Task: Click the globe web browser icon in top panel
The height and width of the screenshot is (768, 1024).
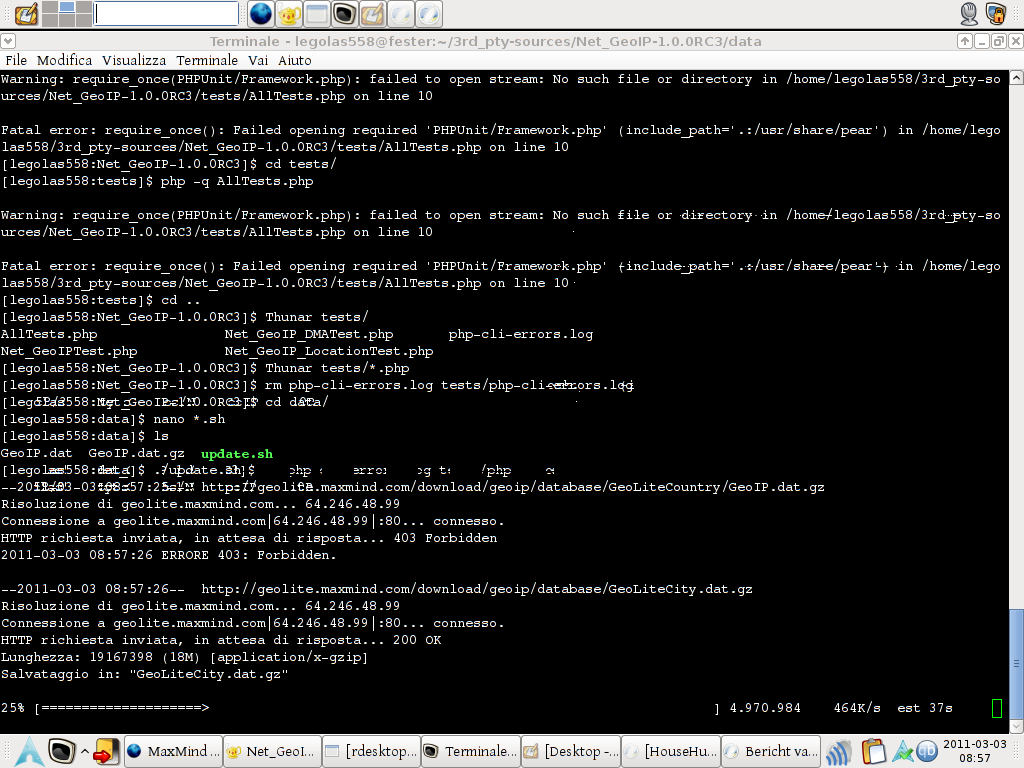Action: pos(261,14)
